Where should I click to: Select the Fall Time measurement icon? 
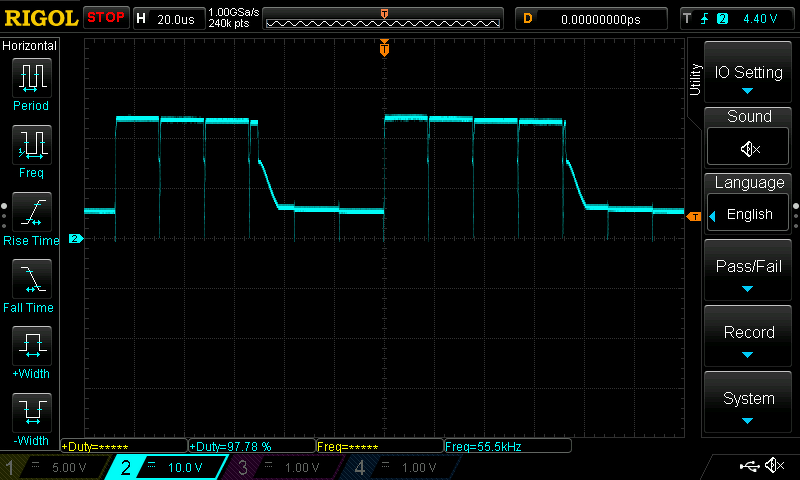pyautogui.click(x=32, y=279)
